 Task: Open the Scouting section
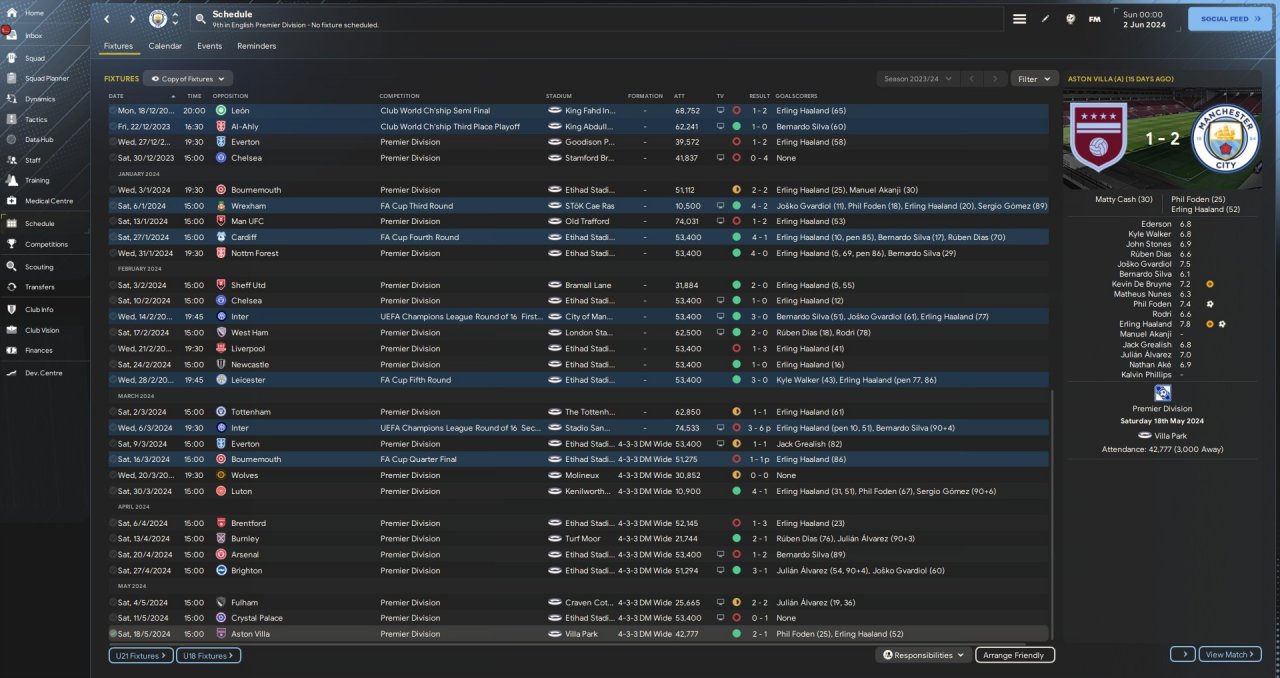click(x=39, y=267)
